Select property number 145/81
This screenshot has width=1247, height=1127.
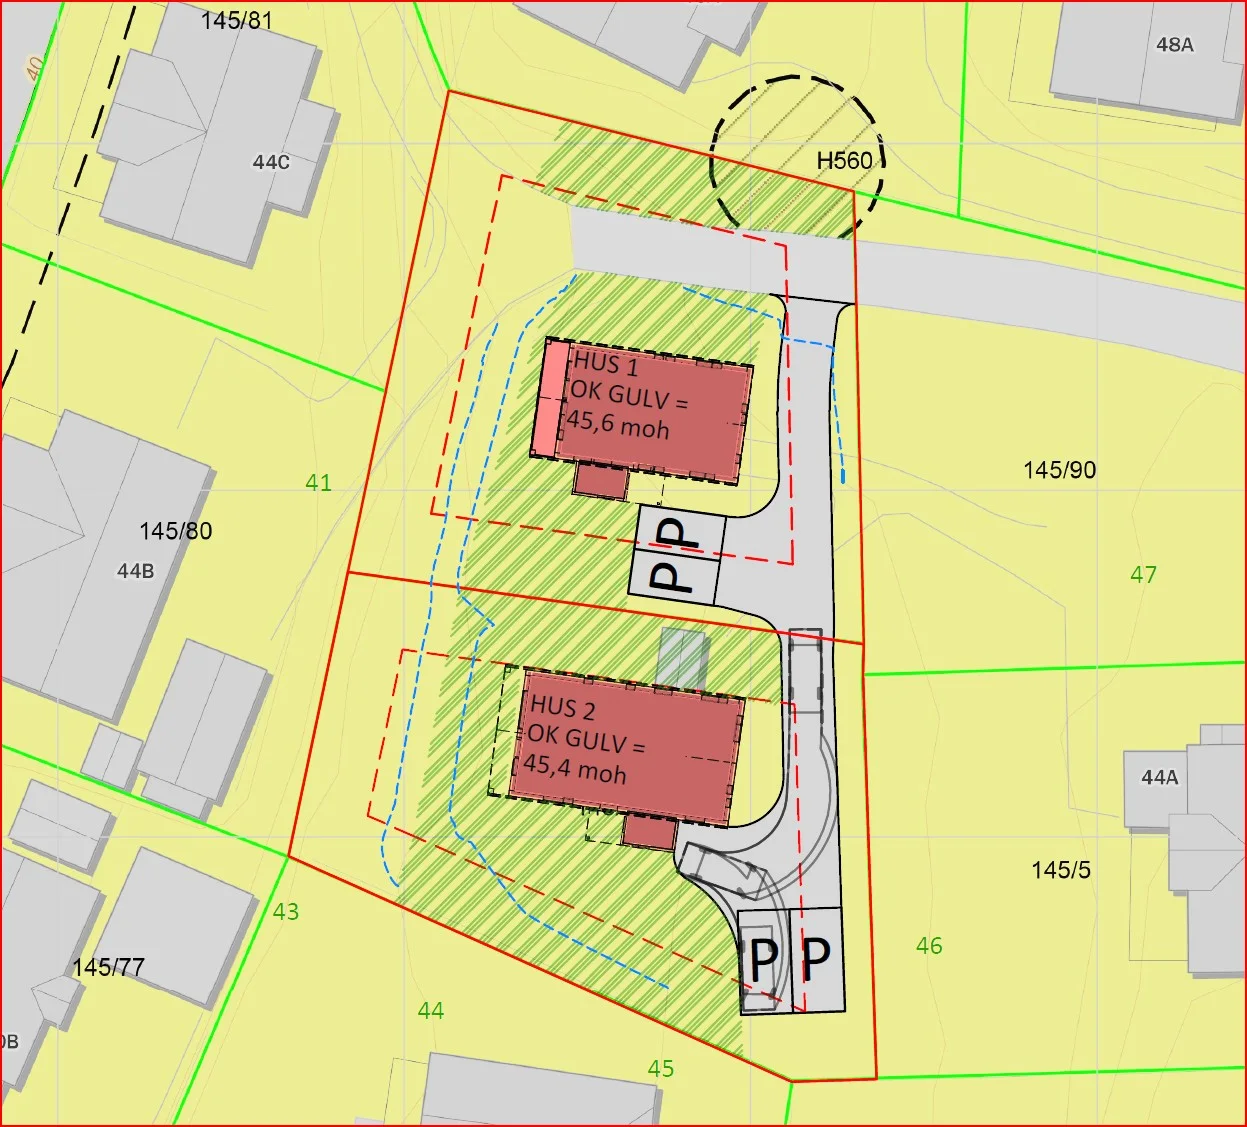click(x=236, y=20)
